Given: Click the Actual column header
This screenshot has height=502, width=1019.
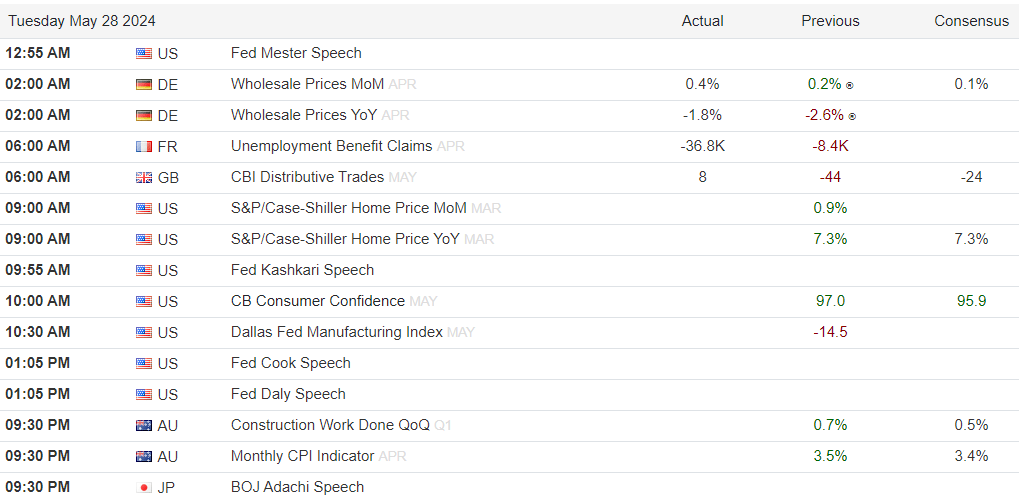Looking at the screenshot, I should 702,21.
